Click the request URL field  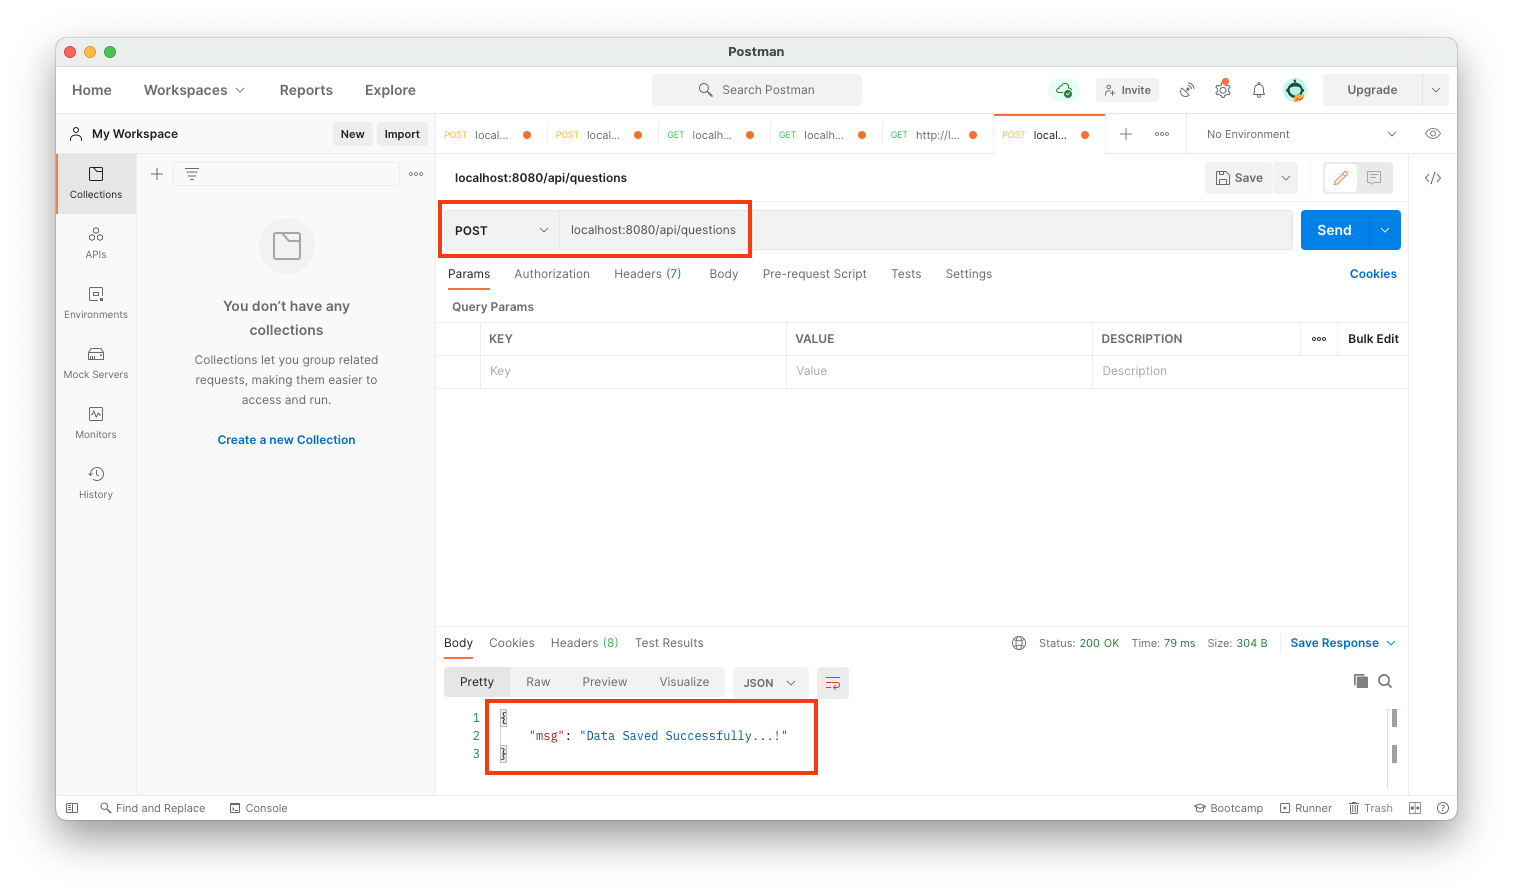[925, 230]
